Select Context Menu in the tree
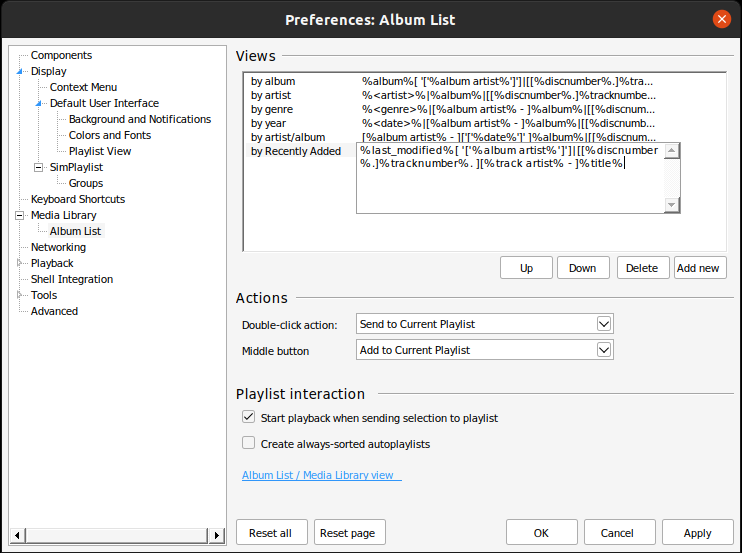742x553 pixels. (83, 87)
